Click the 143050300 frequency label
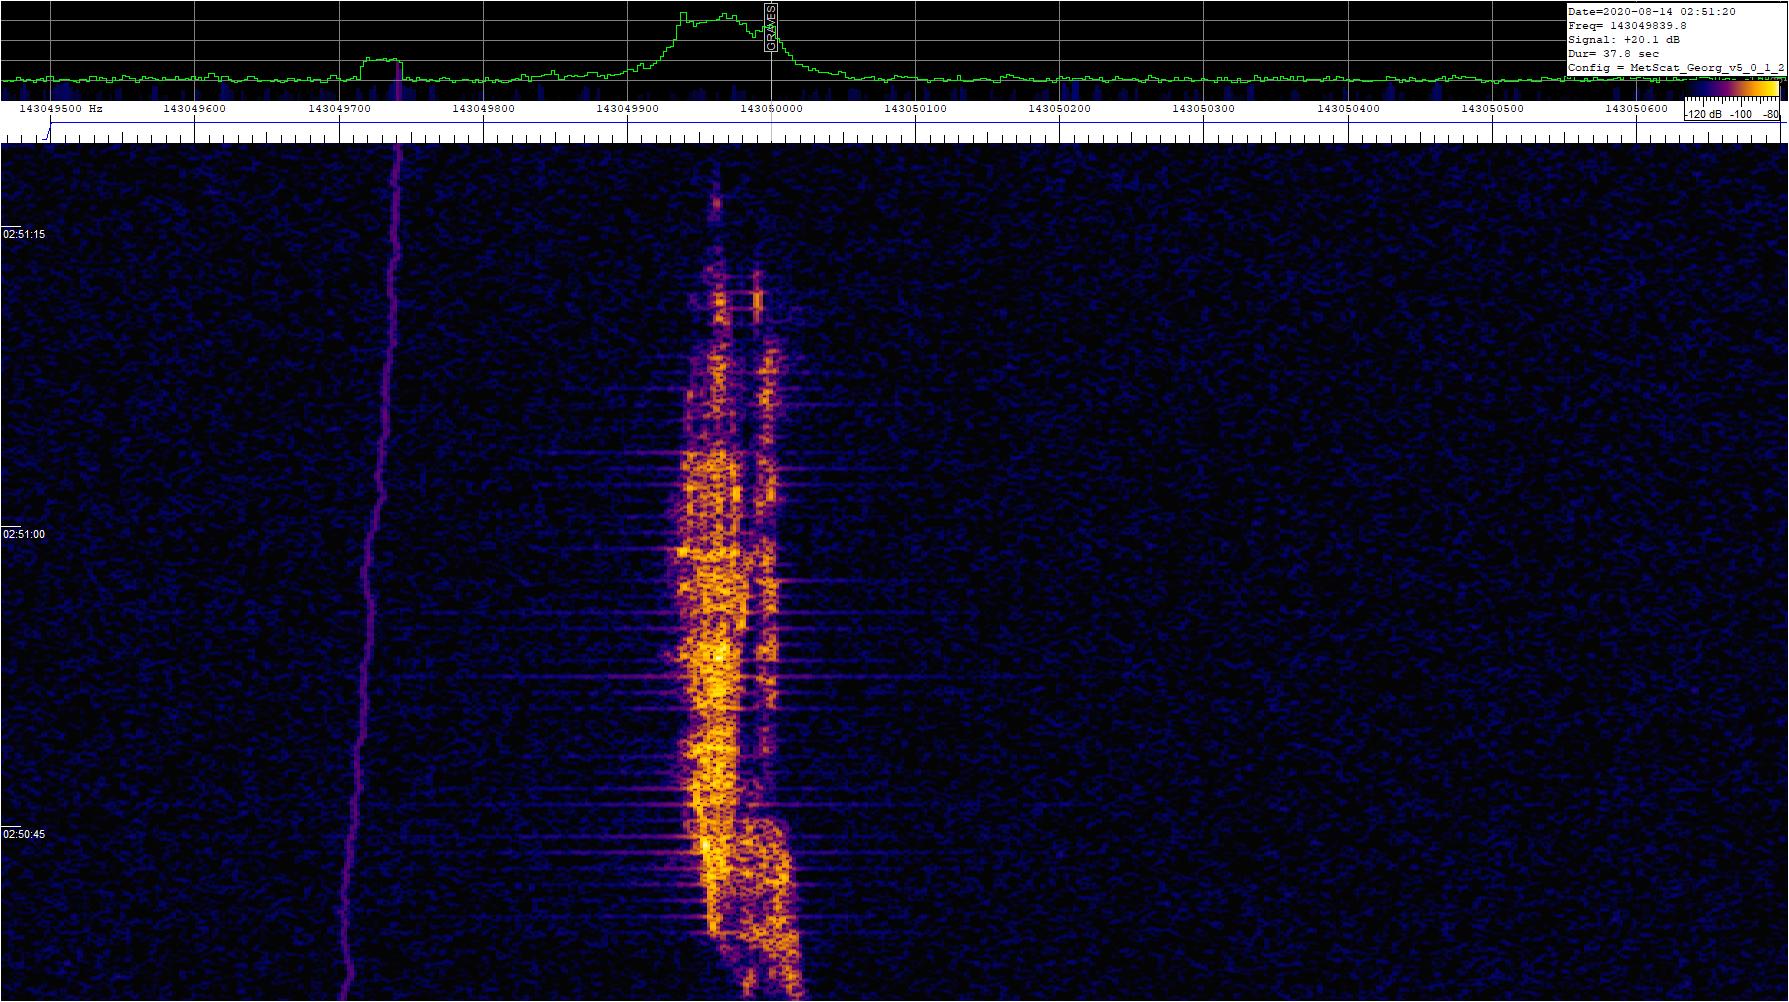This screenshot has height=1002, width=1789. click(x=1204, y=108)
